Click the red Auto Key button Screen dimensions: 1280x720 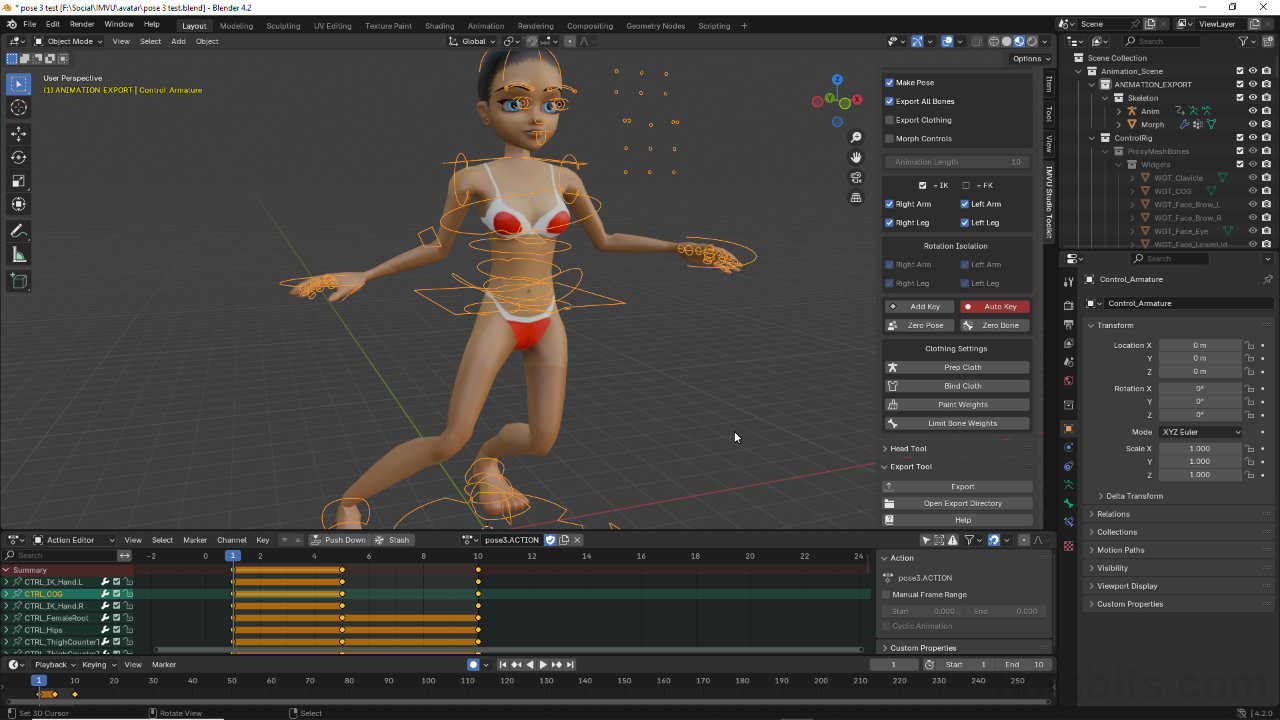pyautogui.click(x=995, y=307)
